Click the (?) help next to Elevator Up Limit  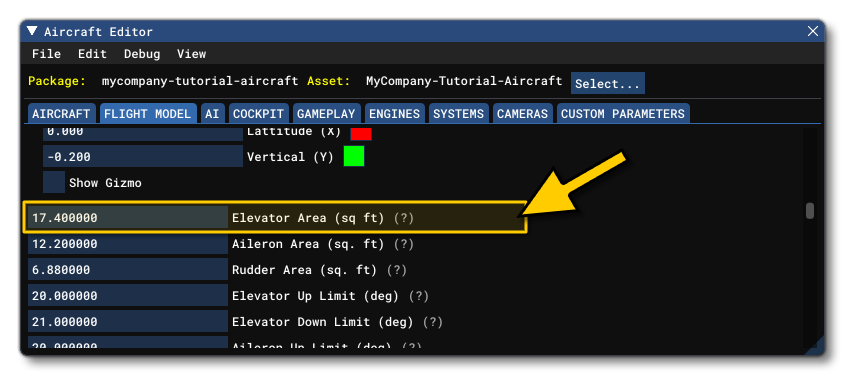(x=419, y=296)
